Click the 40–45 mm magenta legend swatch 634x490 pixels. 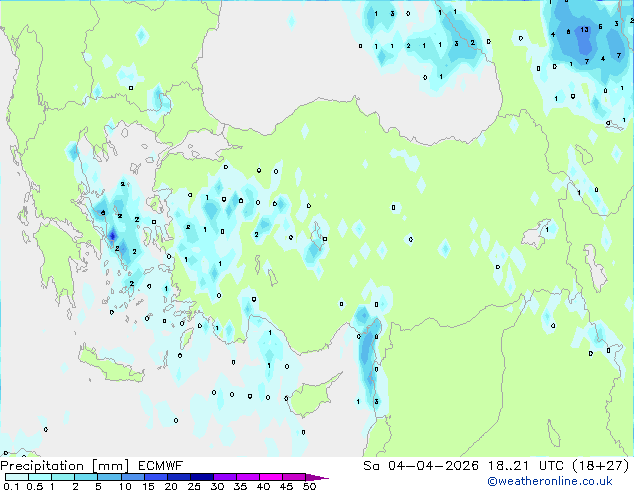point(271,477)
